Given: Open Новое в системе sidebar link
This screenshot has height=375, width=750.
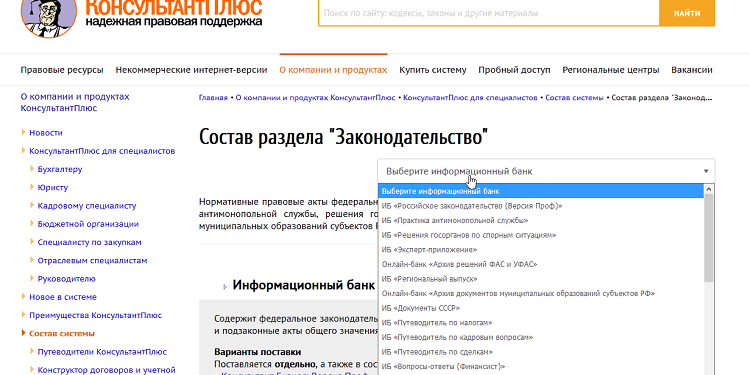Looking at the screenshot, I should [63, 297].
